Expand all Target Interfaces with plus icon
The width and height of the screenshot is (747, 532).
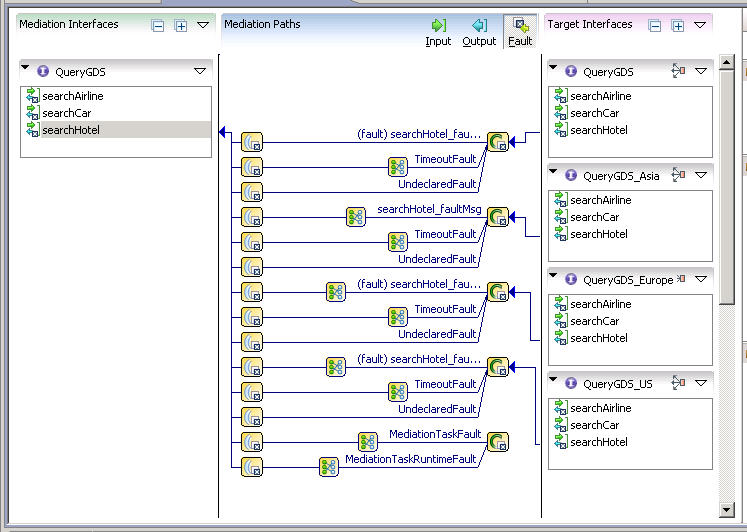[677, 26]
